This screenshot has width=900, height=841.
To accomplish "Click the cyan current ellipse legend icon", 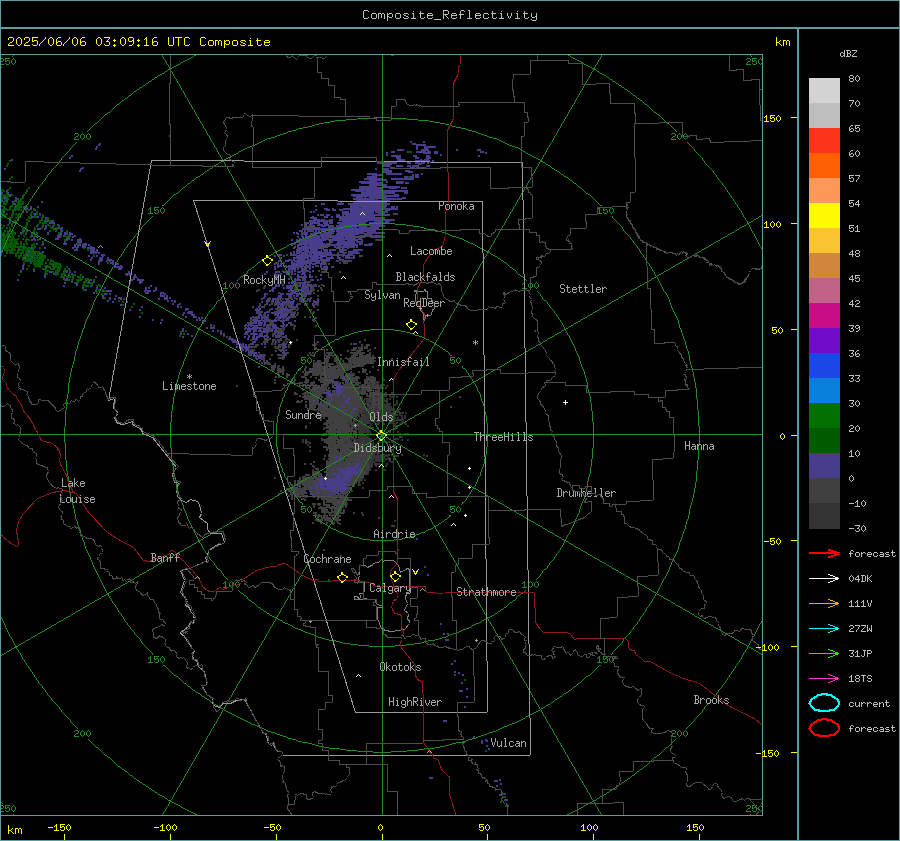I will [824, 703].
